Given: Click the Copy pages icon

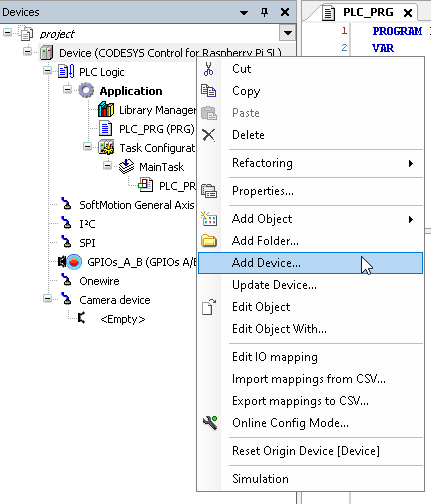Looking at the screenshot, I should [209, 91].
